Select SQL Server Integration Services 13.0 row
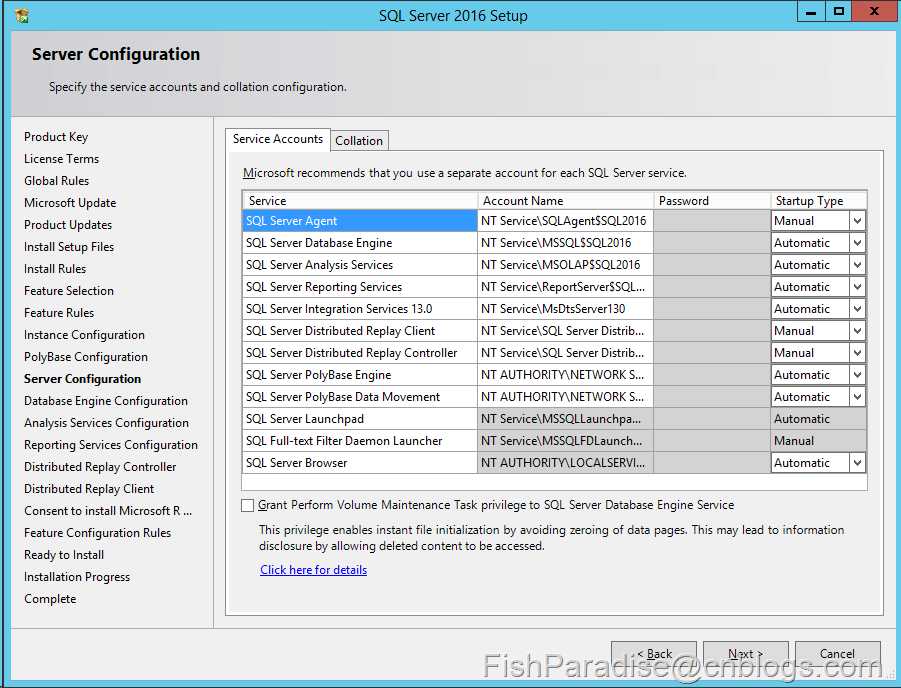 coord(360,309)
